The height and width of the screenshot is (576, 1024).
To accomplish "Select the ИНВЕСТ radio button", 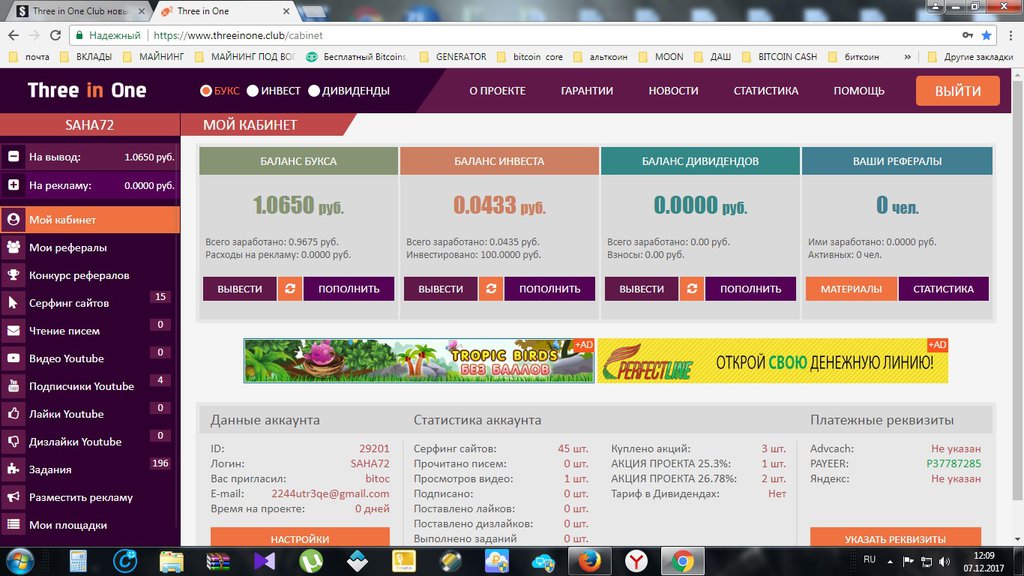I will point(253,91).
